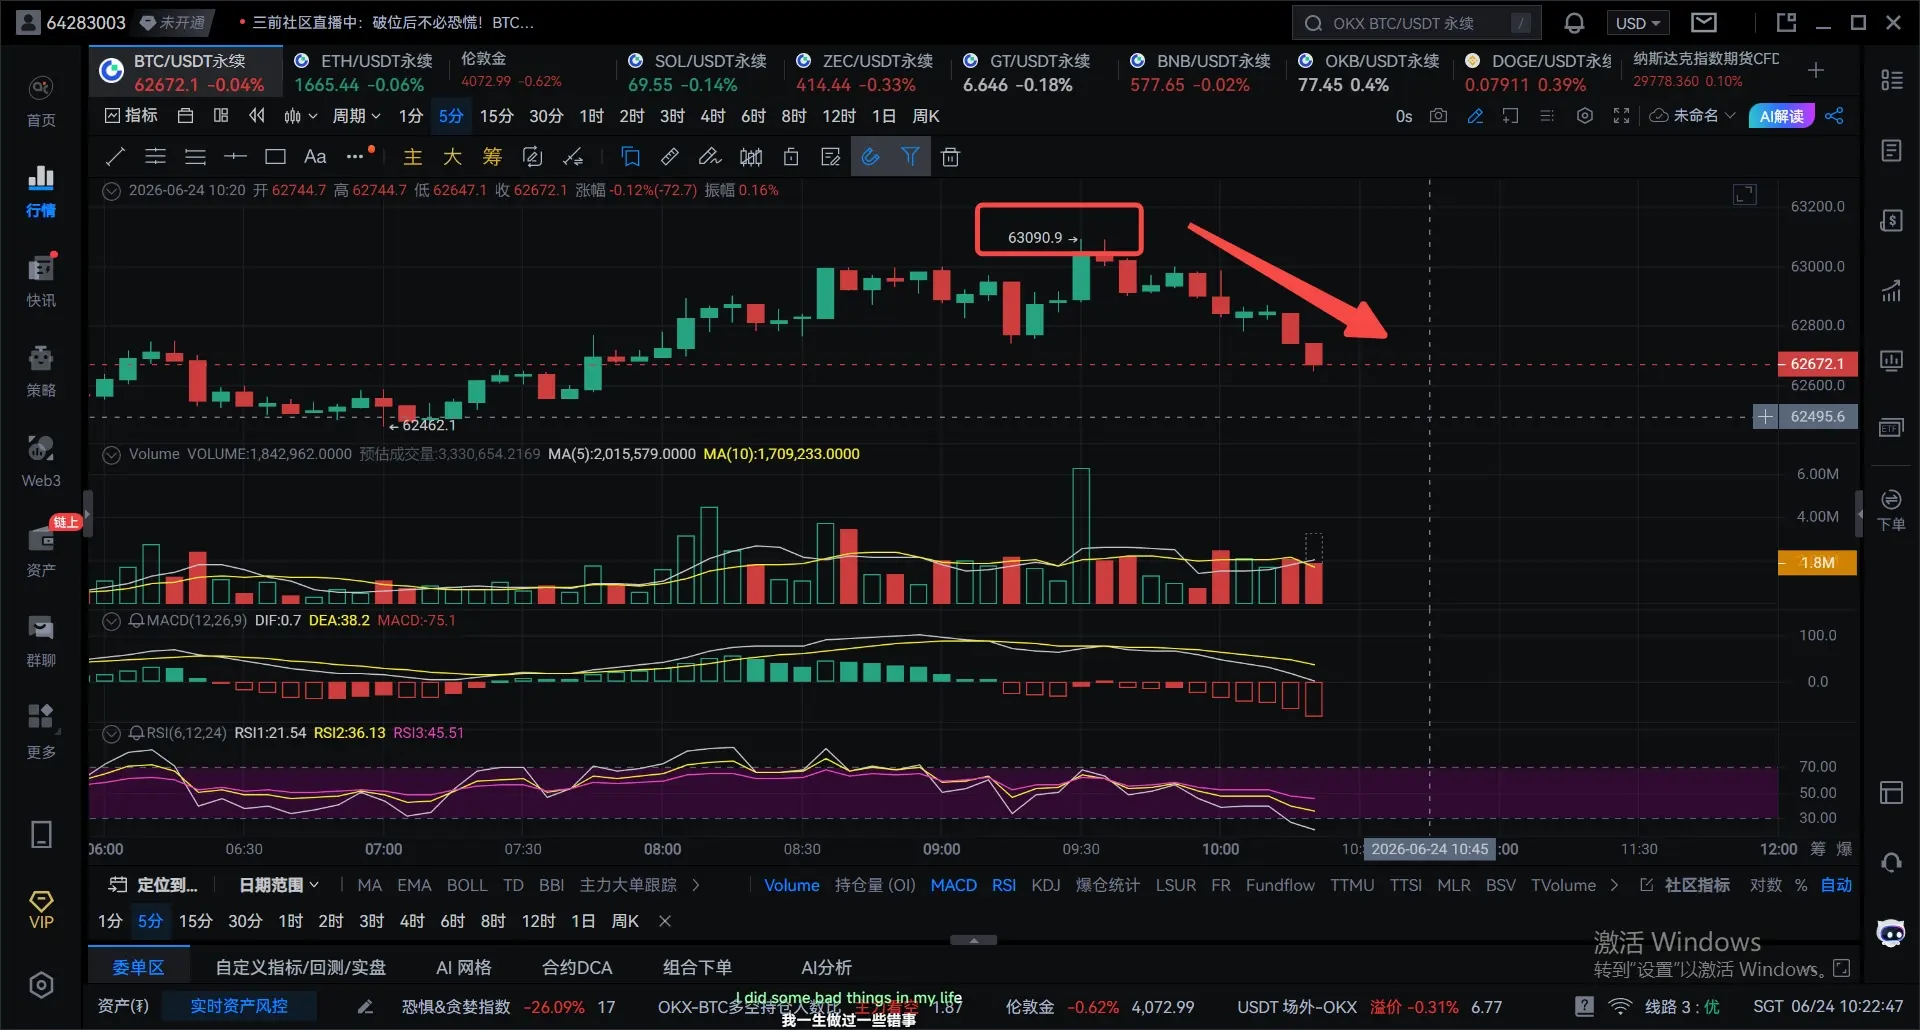Switch to ETH/USDT永续 tab
The image size is (1920, 1030).
[x=364, y=72]
